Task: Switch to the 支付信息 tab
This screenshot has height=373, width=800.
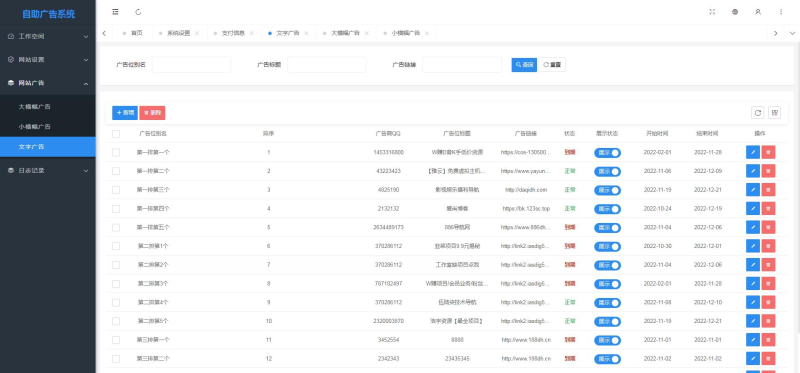Action: 233,33
